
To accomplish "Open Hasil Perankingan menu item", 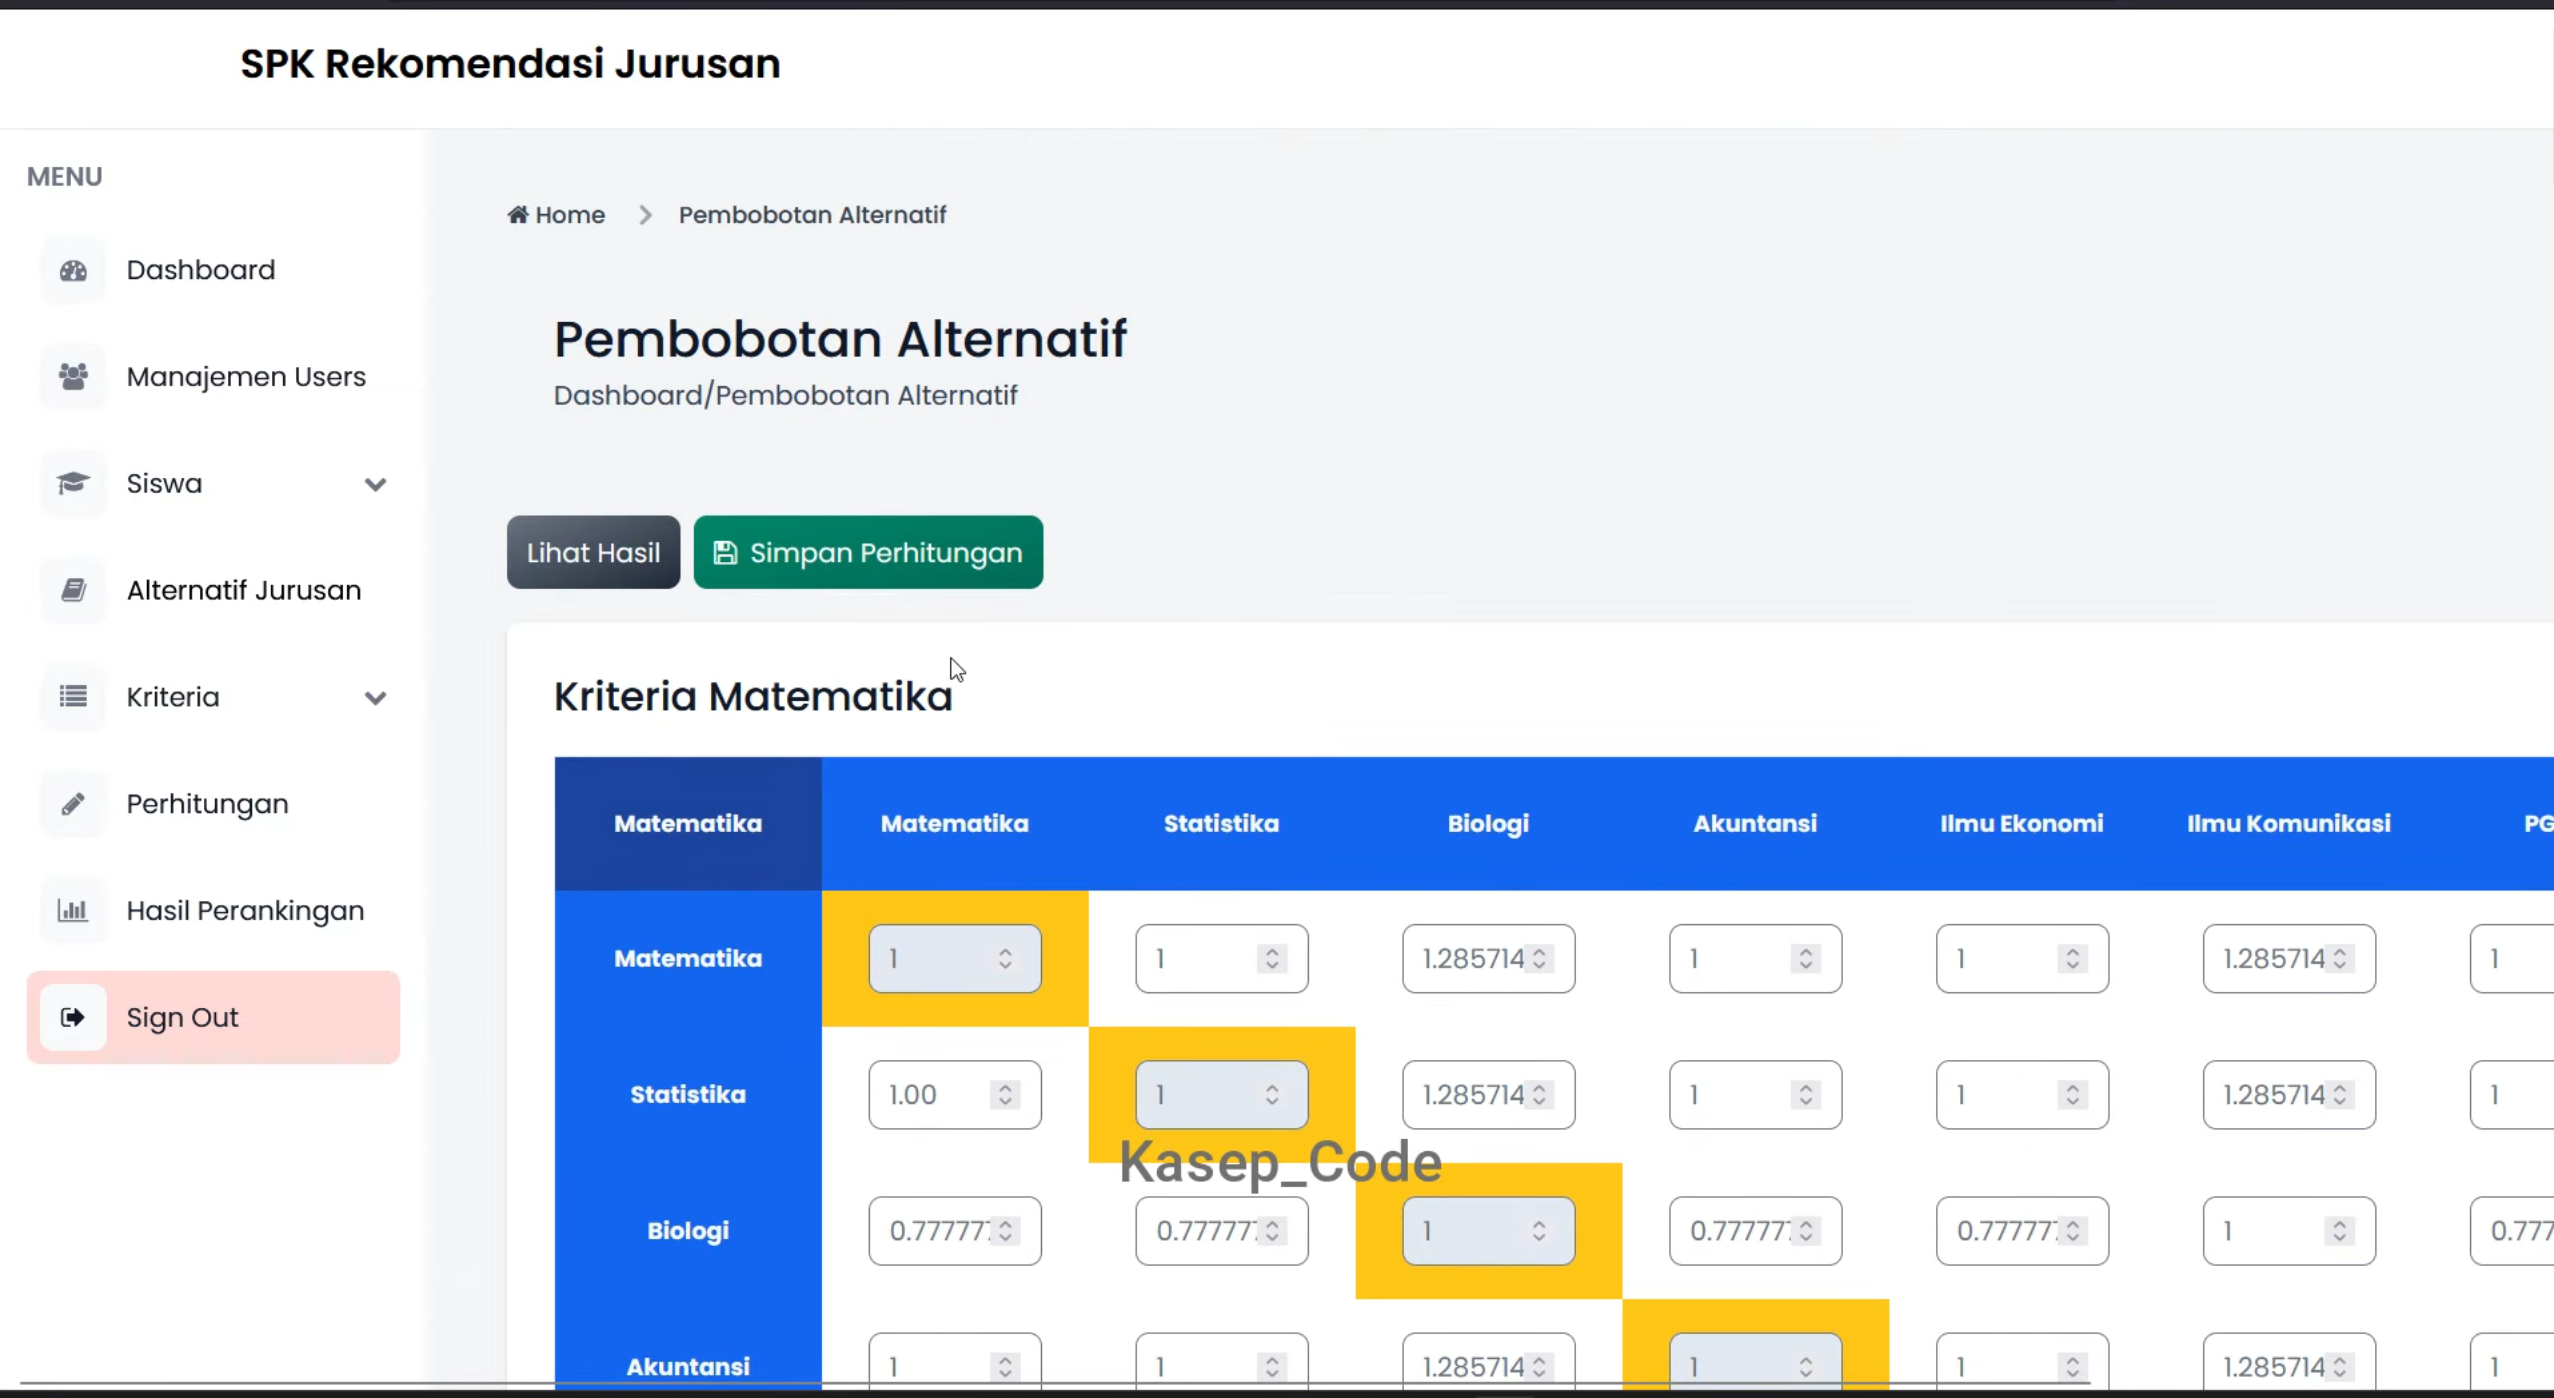I will [213, 911].
